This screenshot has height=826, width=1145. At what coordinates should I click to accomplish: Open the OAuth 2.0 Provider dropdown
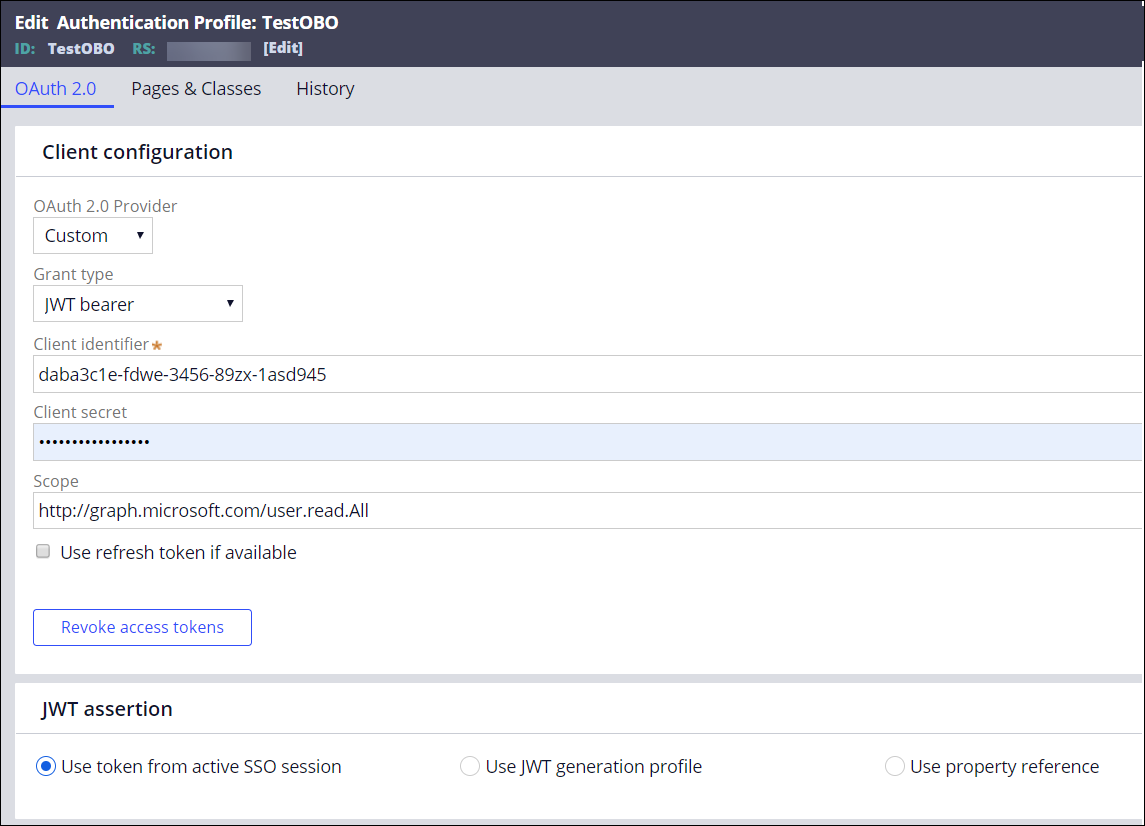(x=93, y=236)
